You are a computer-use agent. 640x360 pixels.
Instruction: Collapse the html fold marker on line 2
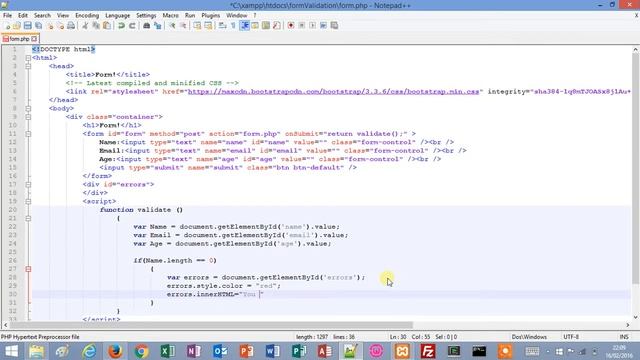click(x=28, y=58)
